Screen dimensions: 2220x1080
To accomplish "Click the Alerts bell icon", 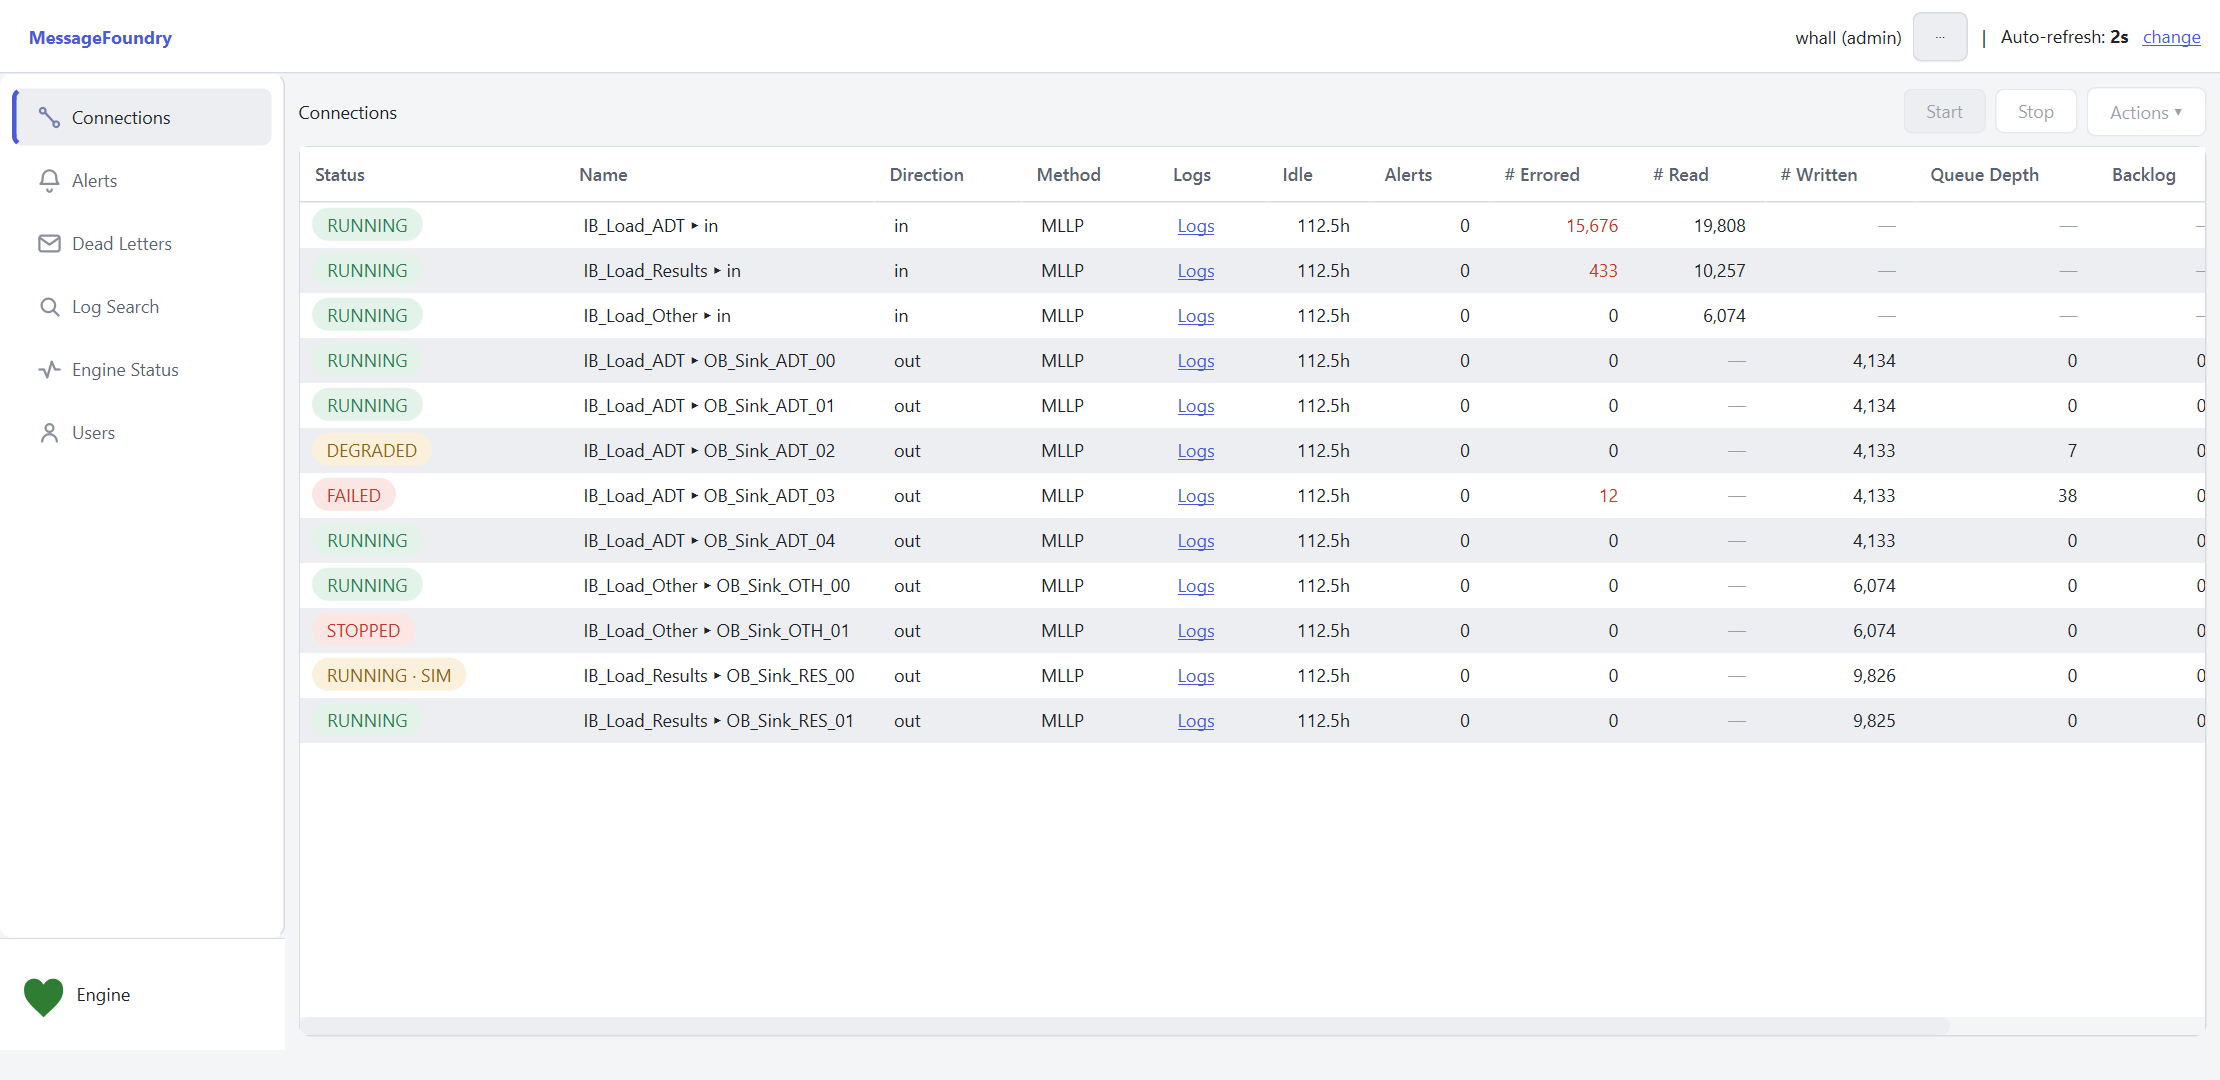I will point(49,181).
